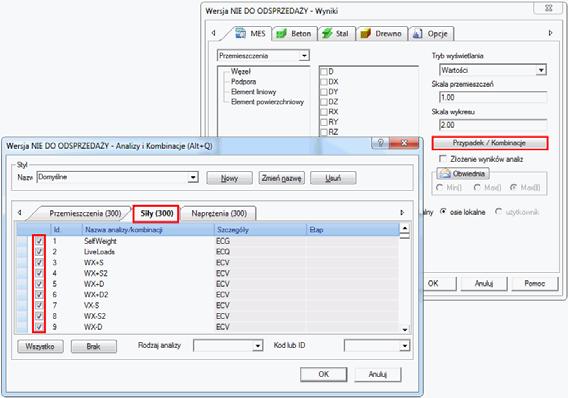The height and width of the screenshot is (398, 568).
Task: Uncheck the WX+S2 analysis row
Action: [x=39, y=273]
